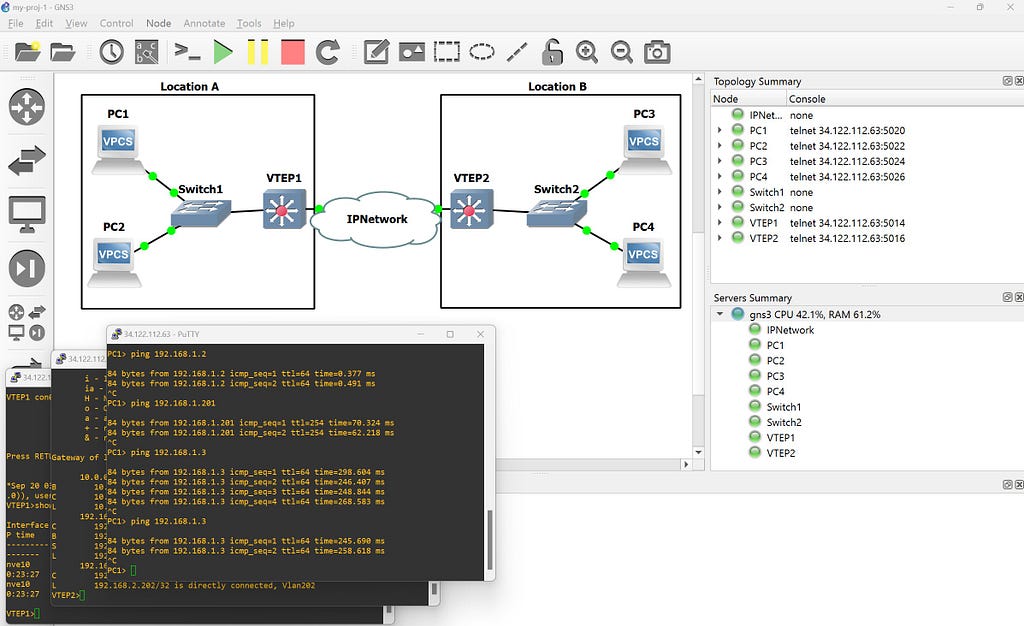Browse security devices sidebar icon

click(27, 268)
